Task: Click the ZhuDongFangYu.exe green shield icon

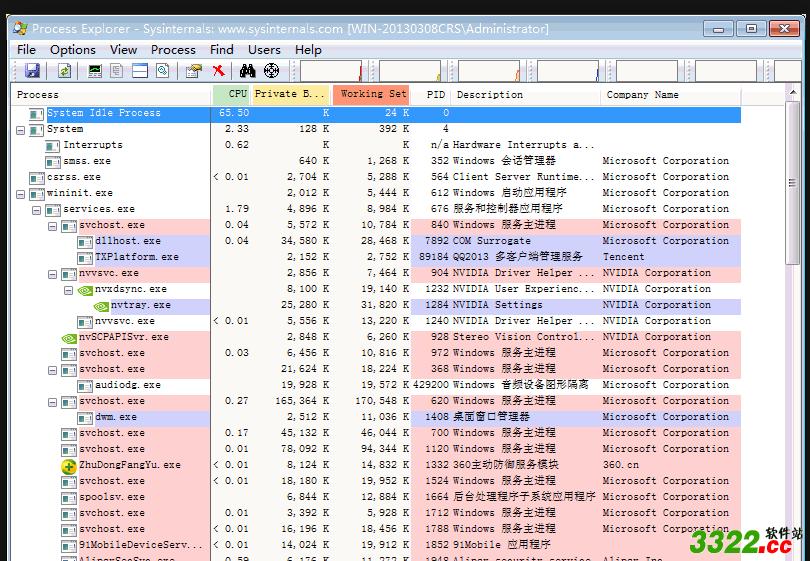Action: pyautogui.click(x=68, y=466)
